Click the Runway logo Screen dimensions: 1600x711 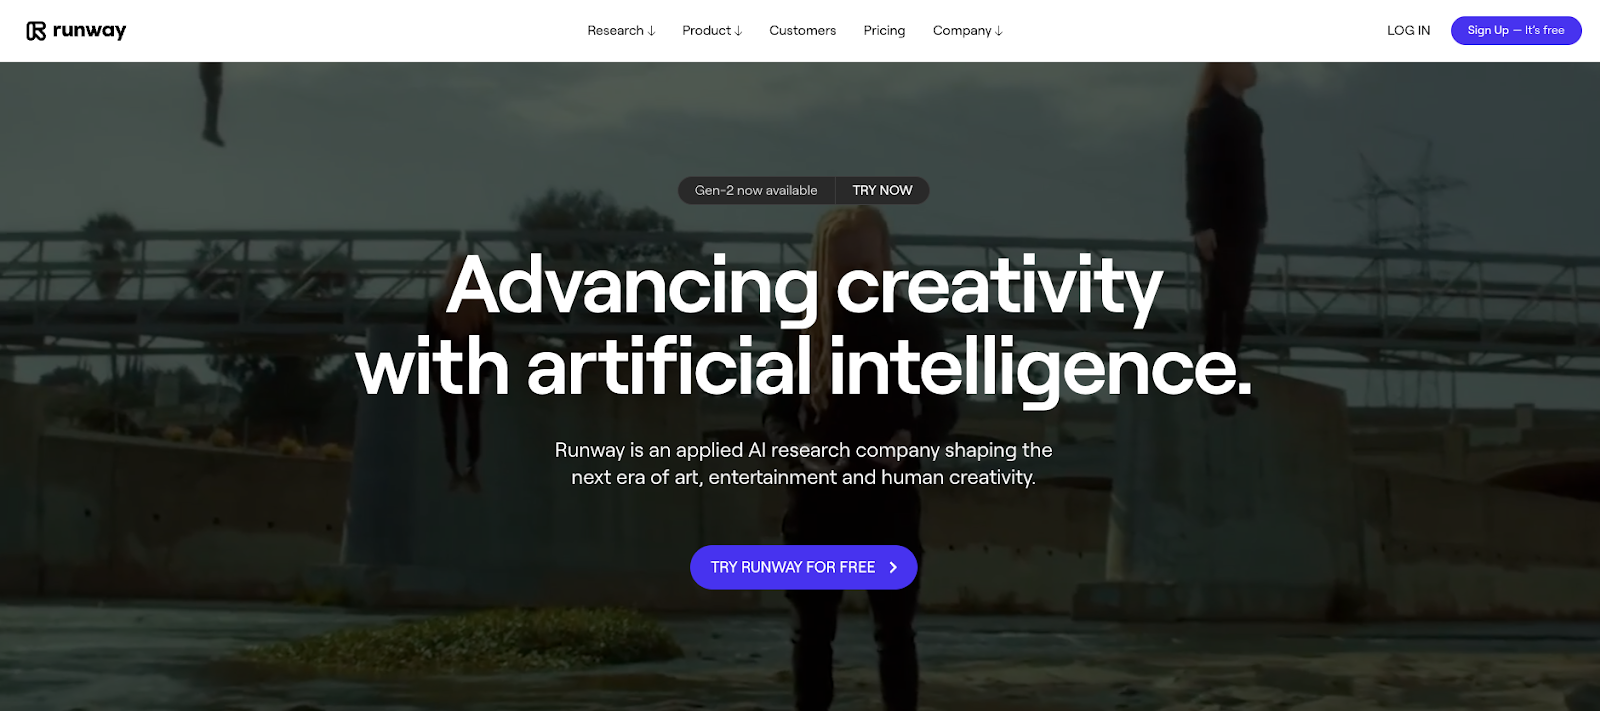coord(76,31)
